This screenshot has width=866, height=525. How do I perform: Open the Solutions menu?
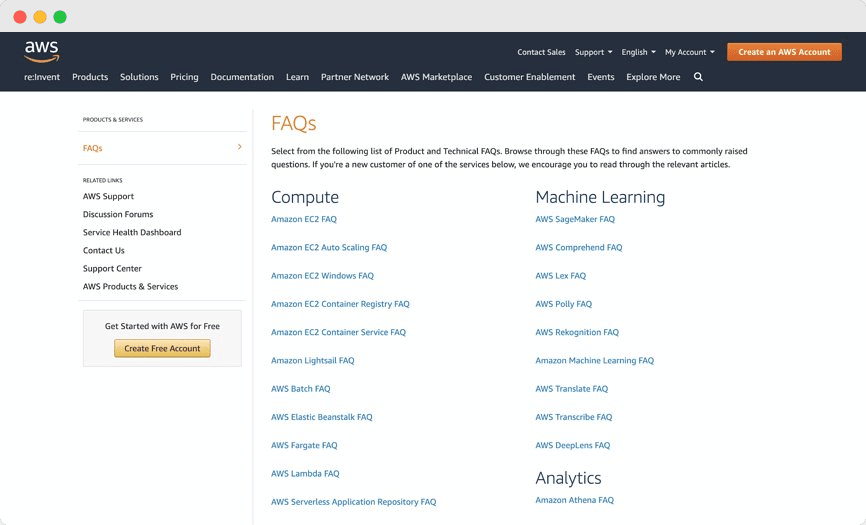[x=139, y=77]
